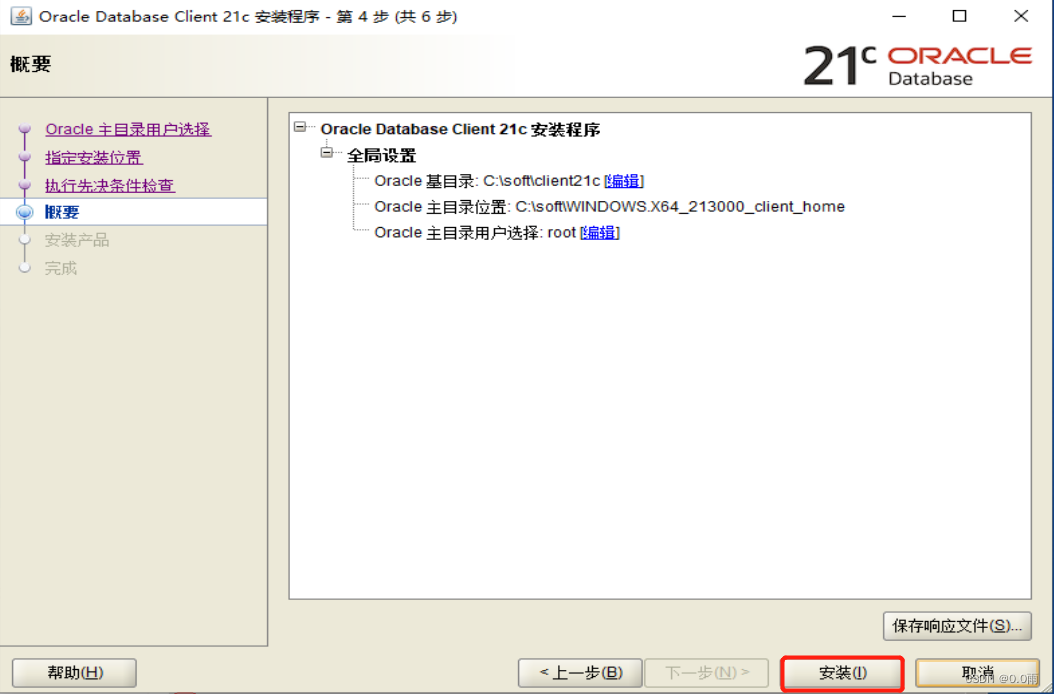Screen dimensions: 1054x694
Task: Minimize the installer window
Action: [x=899, y=16]
